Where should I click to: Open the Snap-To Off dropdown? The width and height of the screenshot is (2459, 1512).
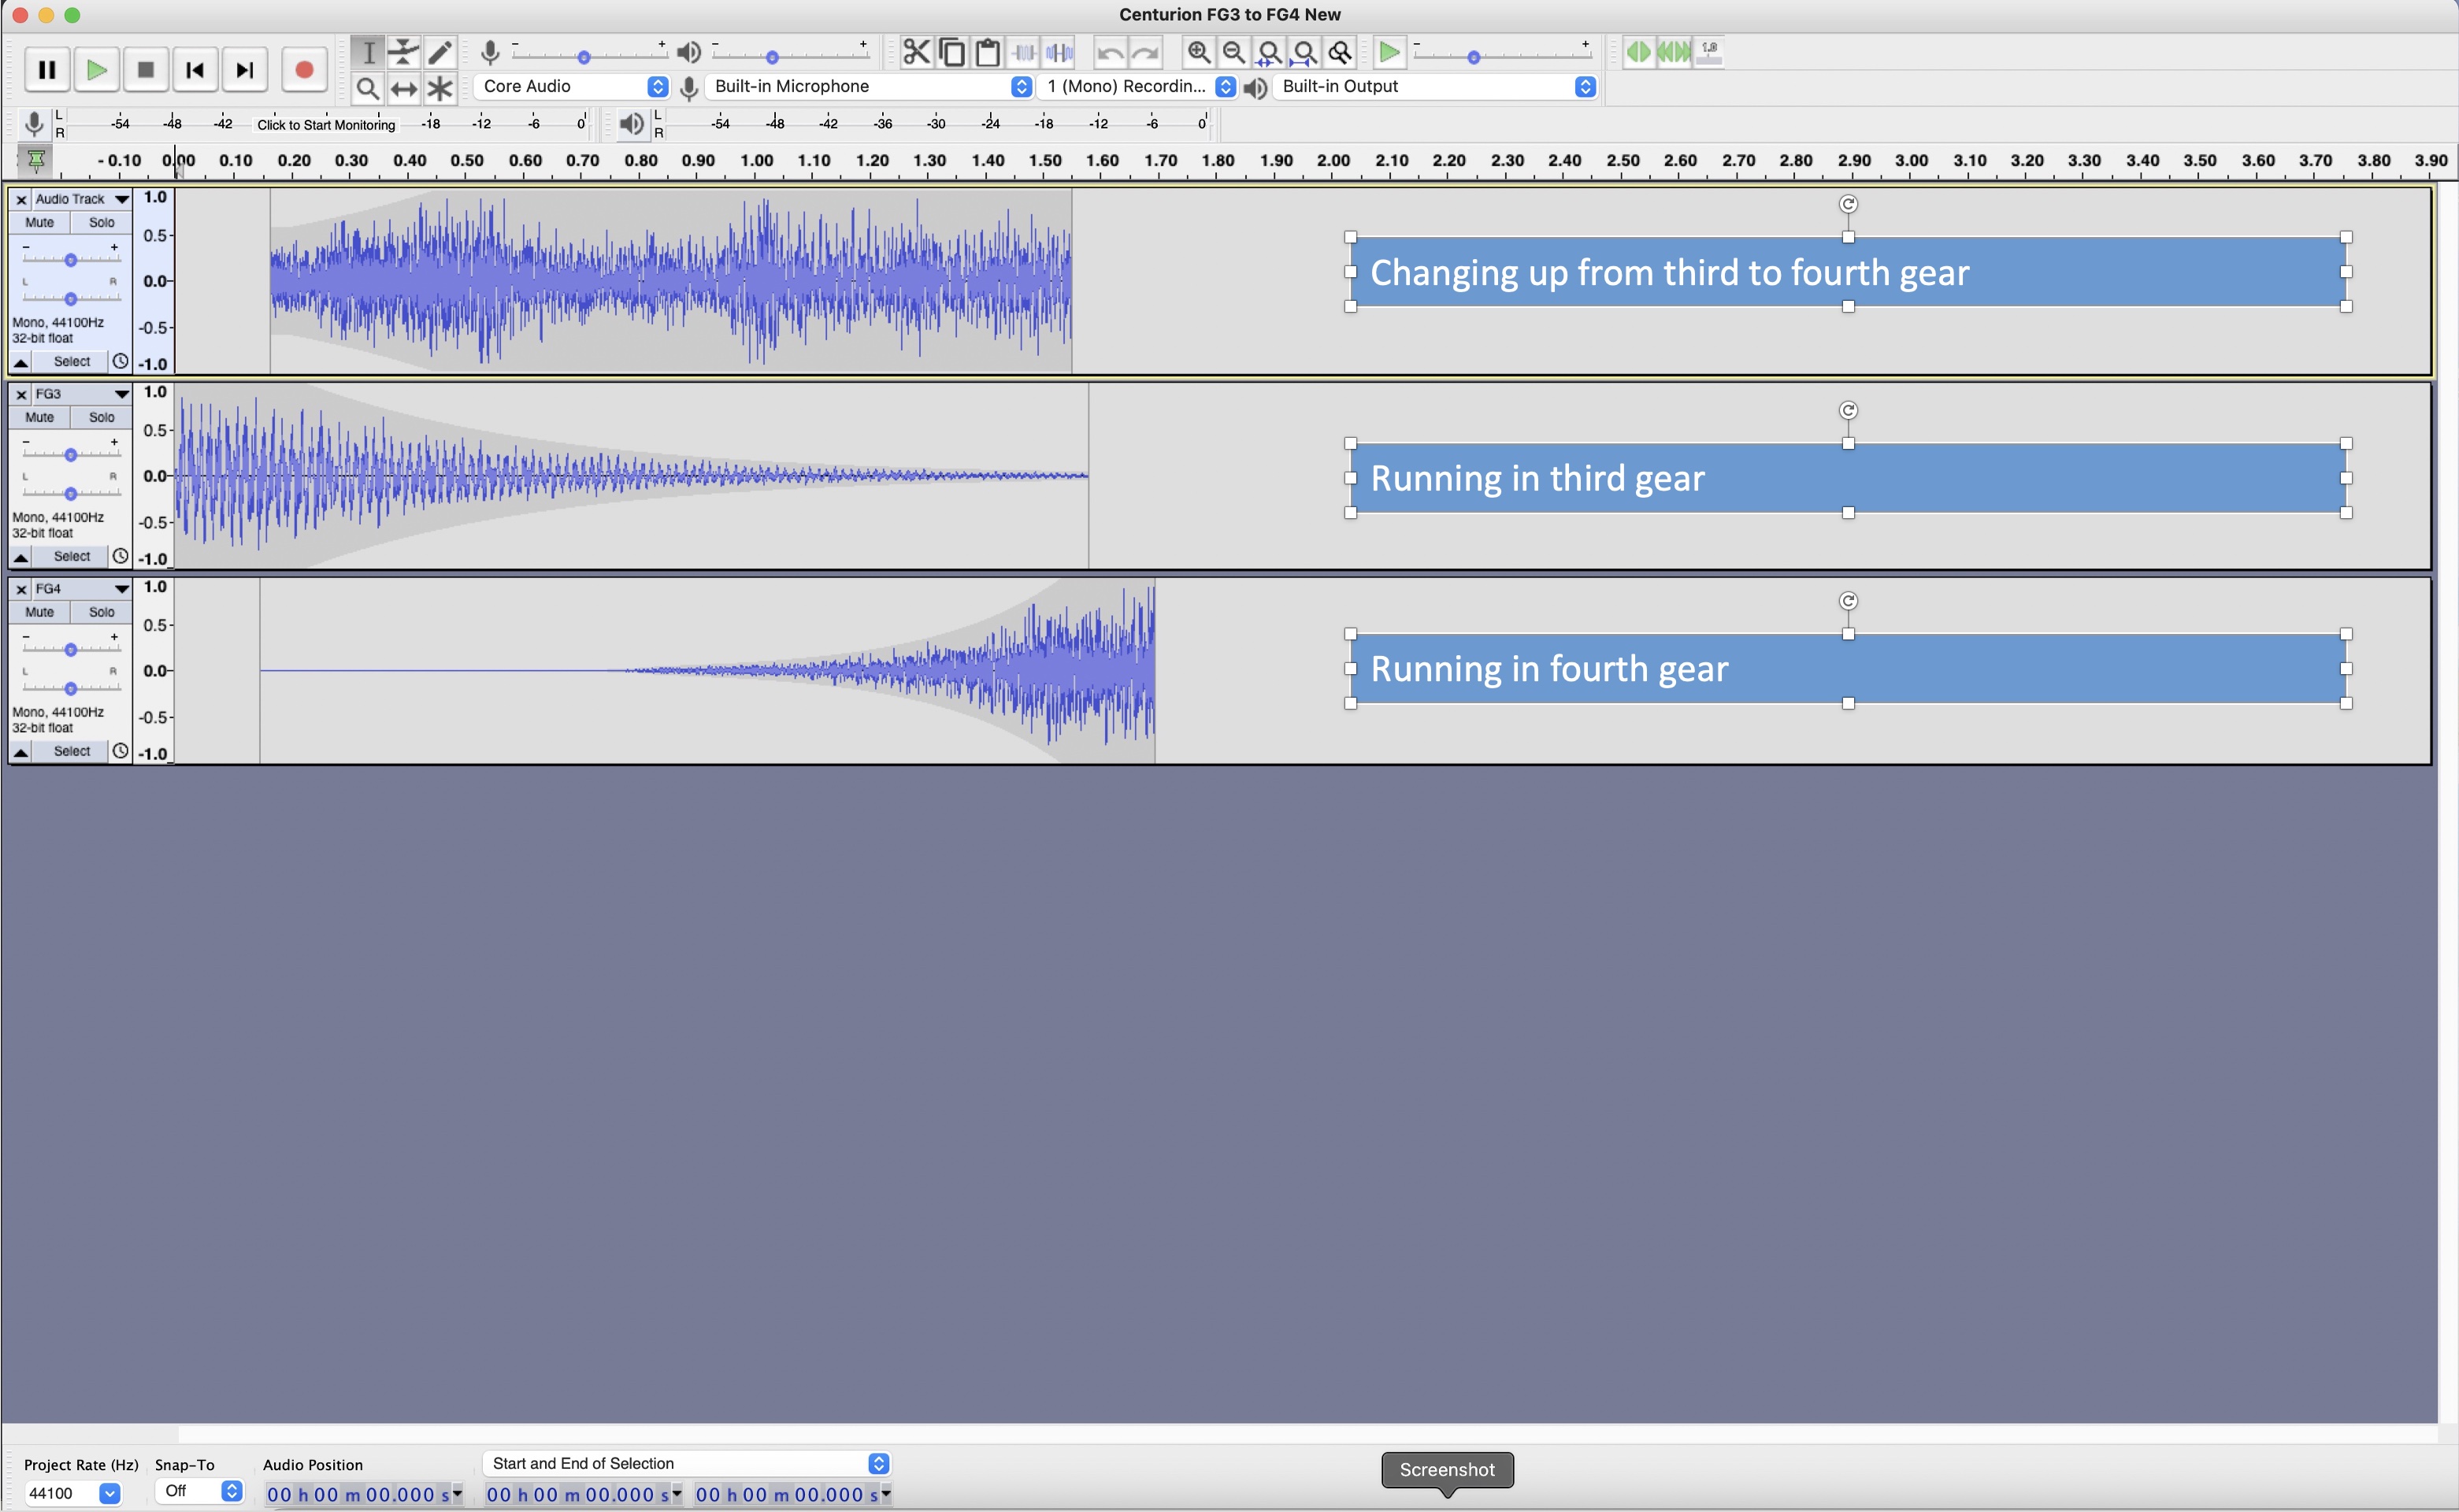(200, 1491)
